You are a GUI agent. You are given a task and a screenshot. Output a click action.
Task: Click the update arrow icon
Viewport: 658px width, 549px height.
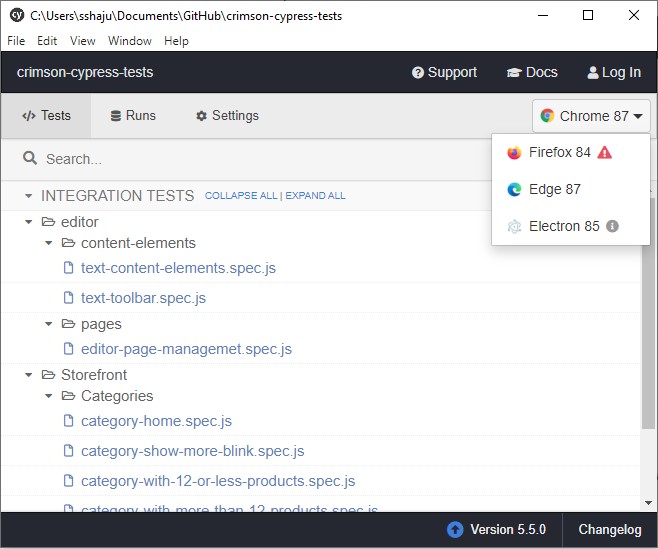(455, 530)
